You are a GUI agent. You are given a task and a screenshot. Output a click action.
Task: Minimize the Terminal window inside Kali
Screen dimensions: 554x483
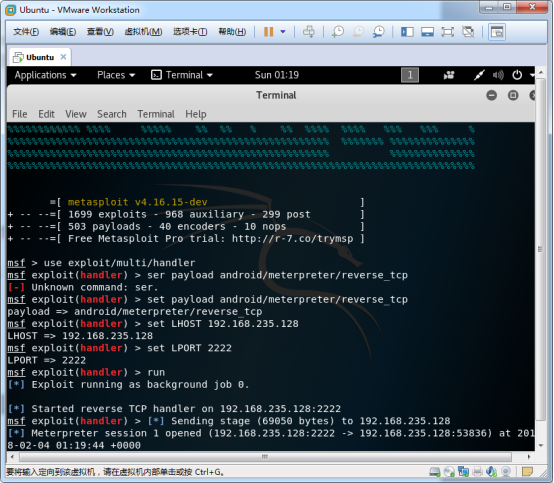click(x=491, y=95)
